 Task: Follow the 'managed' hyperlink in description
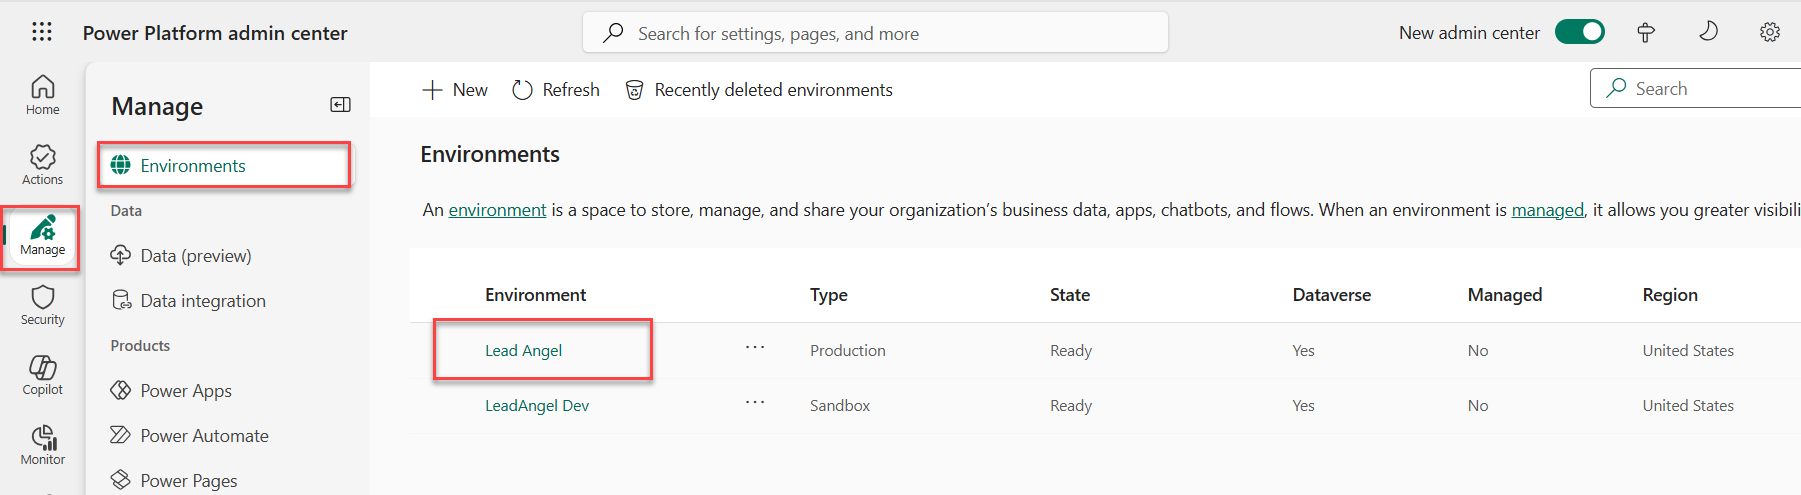tap(1547, 210)
